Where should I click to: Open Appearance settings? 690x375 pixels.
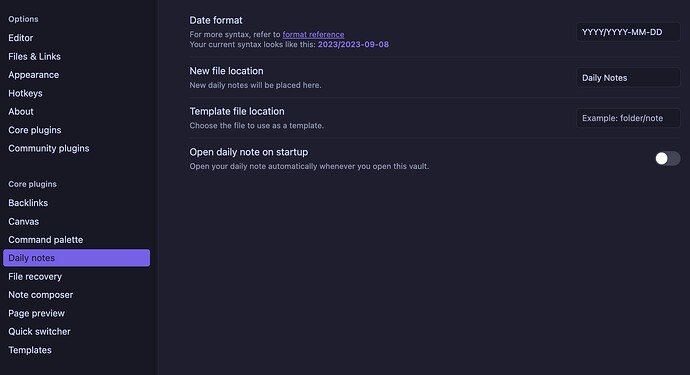point(33,75)
